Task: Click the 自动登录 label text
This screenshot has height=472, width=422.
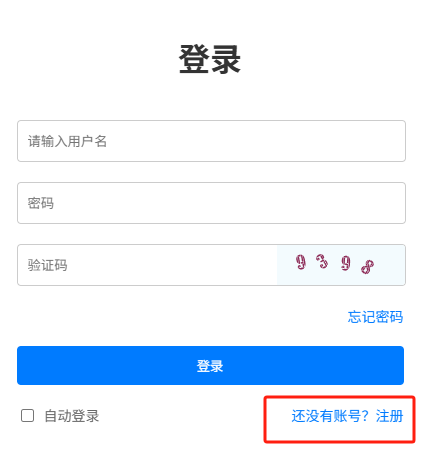Action: 72,416
